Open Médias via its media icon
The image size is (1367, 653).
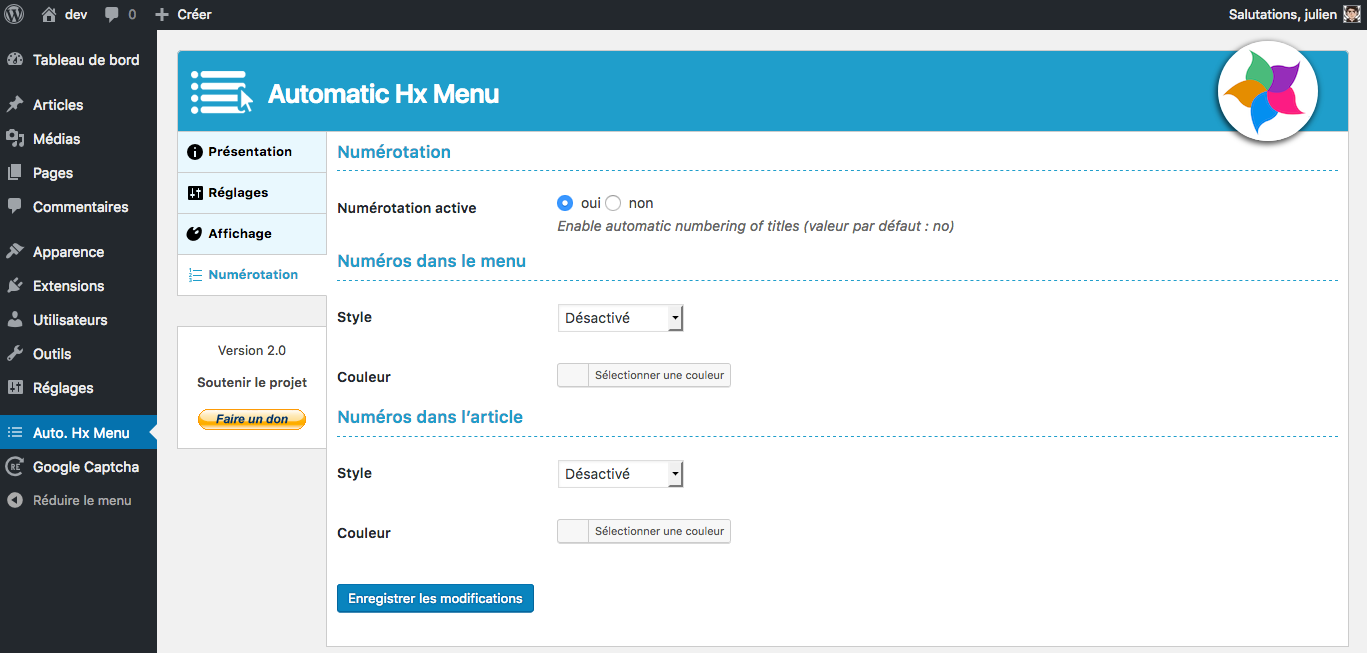click(x=15, y=139)
